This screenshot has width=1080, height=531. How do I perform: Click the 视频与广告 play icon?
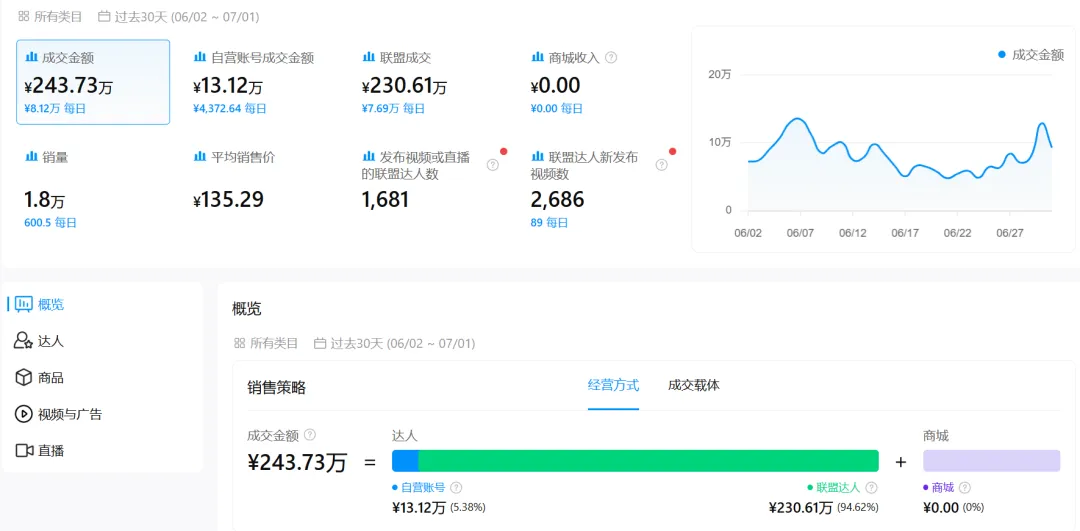tap(24, 414)
